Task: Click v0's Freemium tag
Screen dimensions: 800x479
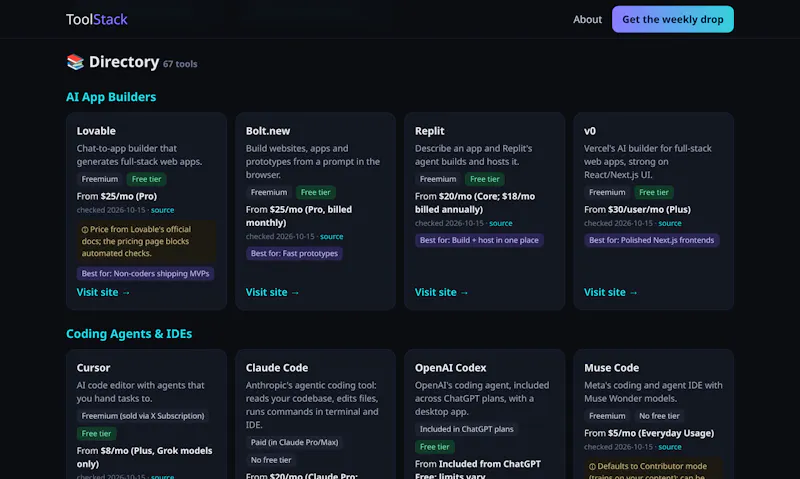Action: pos(607,192)
